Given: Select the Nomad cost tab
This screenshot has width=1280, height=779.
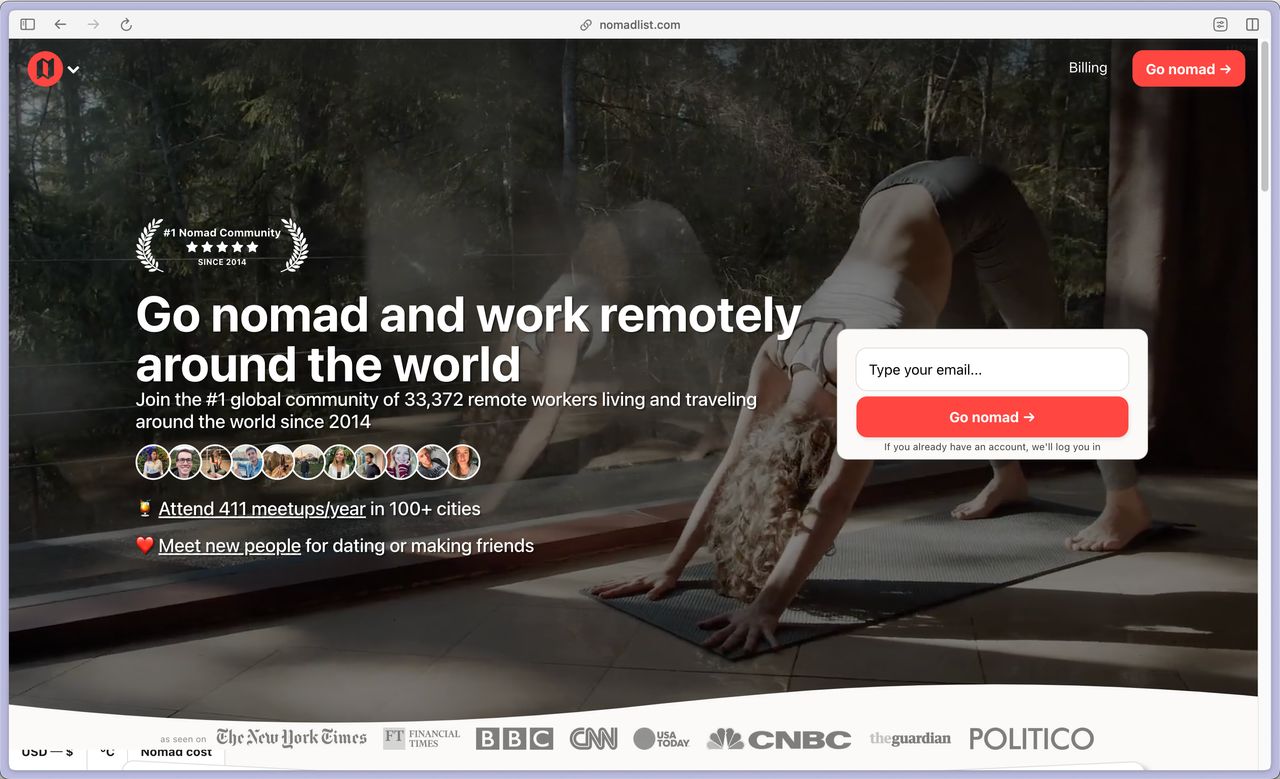Looking at the screenshot, I should click(x=176, y=753).
